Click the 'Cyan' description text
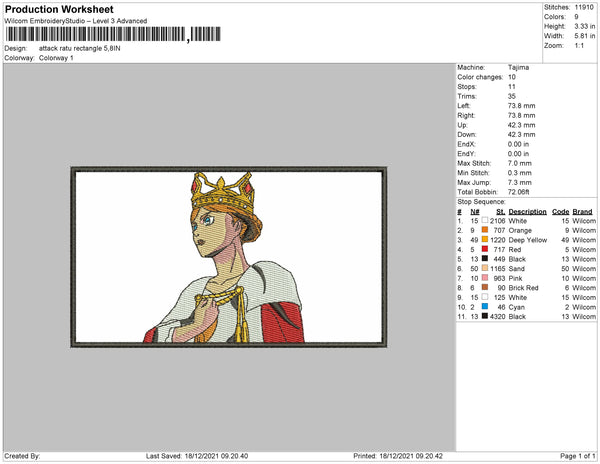Screen dimensions: 600x464 517,307
